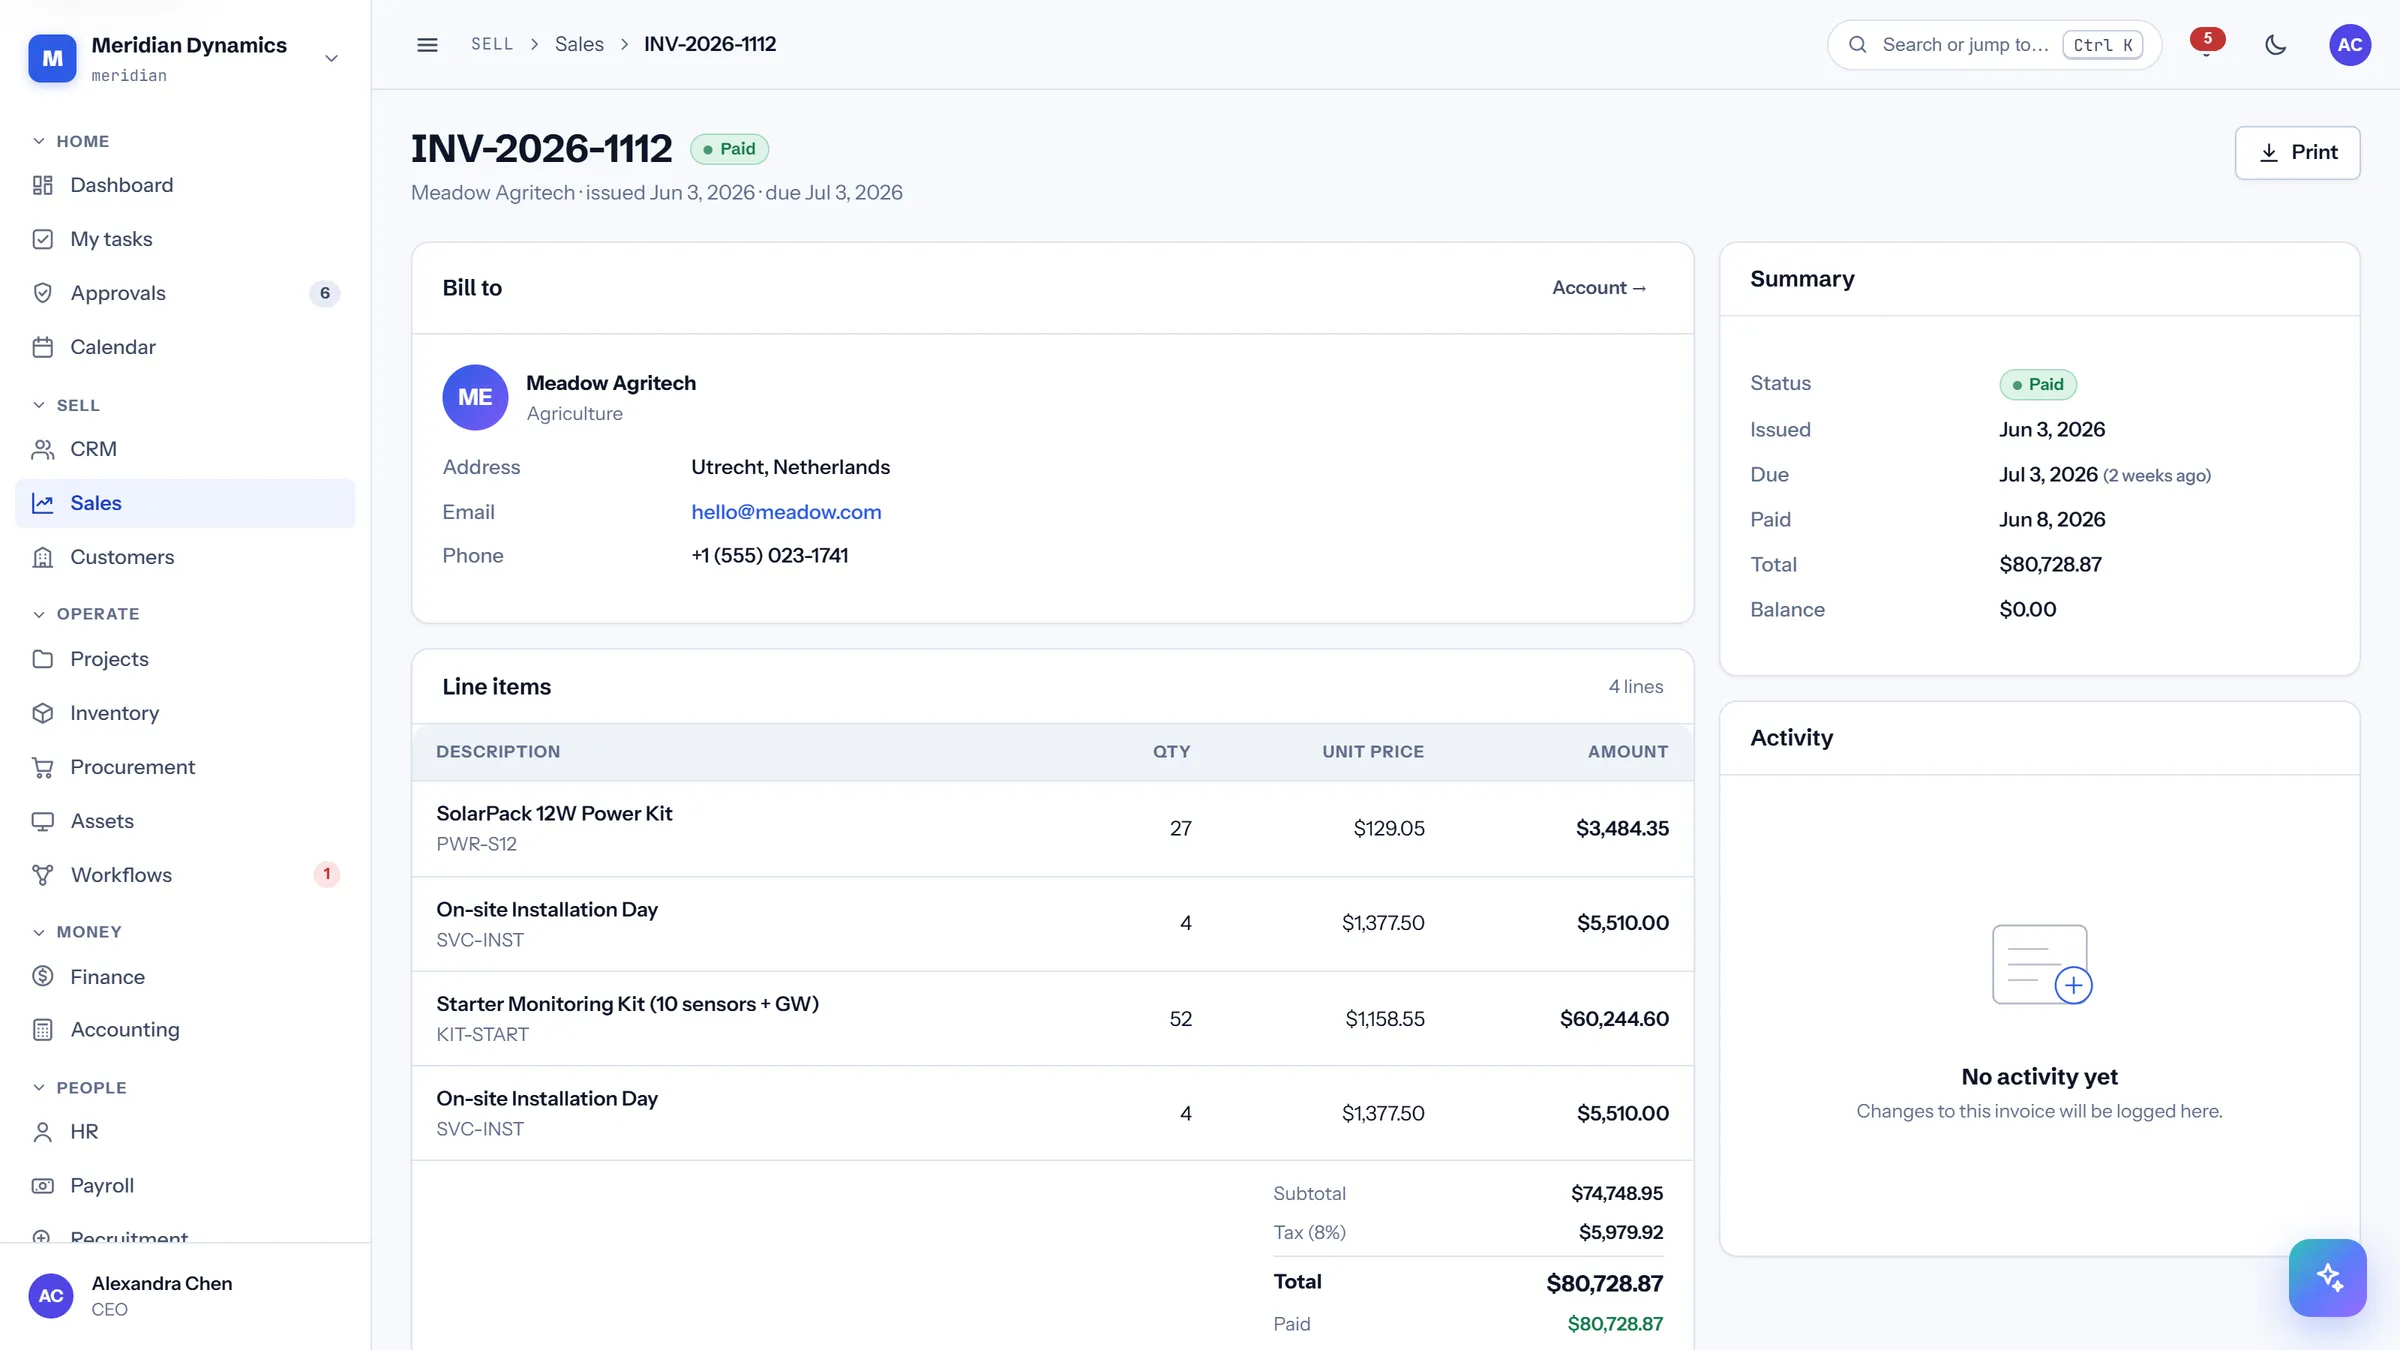
Task: Select the Starter Monitoring Kit line item
Action: click(1052, 1018)
